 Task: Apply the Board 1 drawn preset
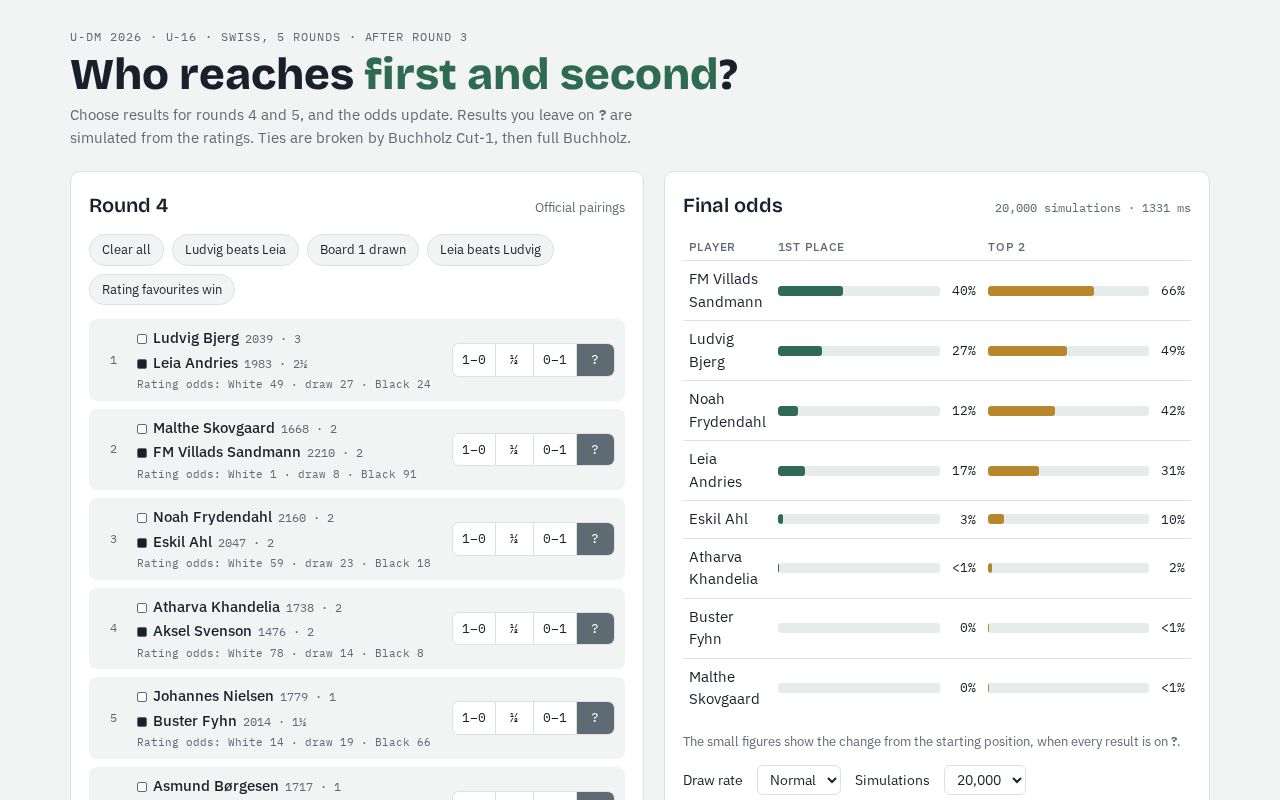[x=363, y=250]
